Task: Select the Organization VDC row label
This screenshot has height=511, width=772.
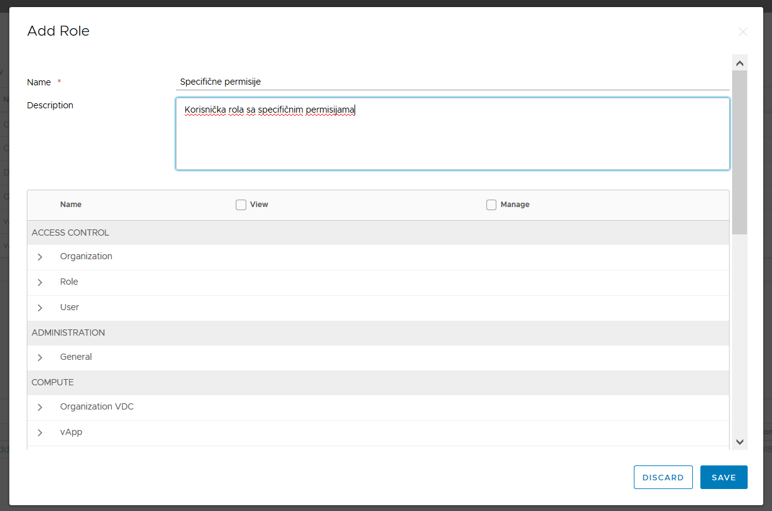Action: (96, 407)
